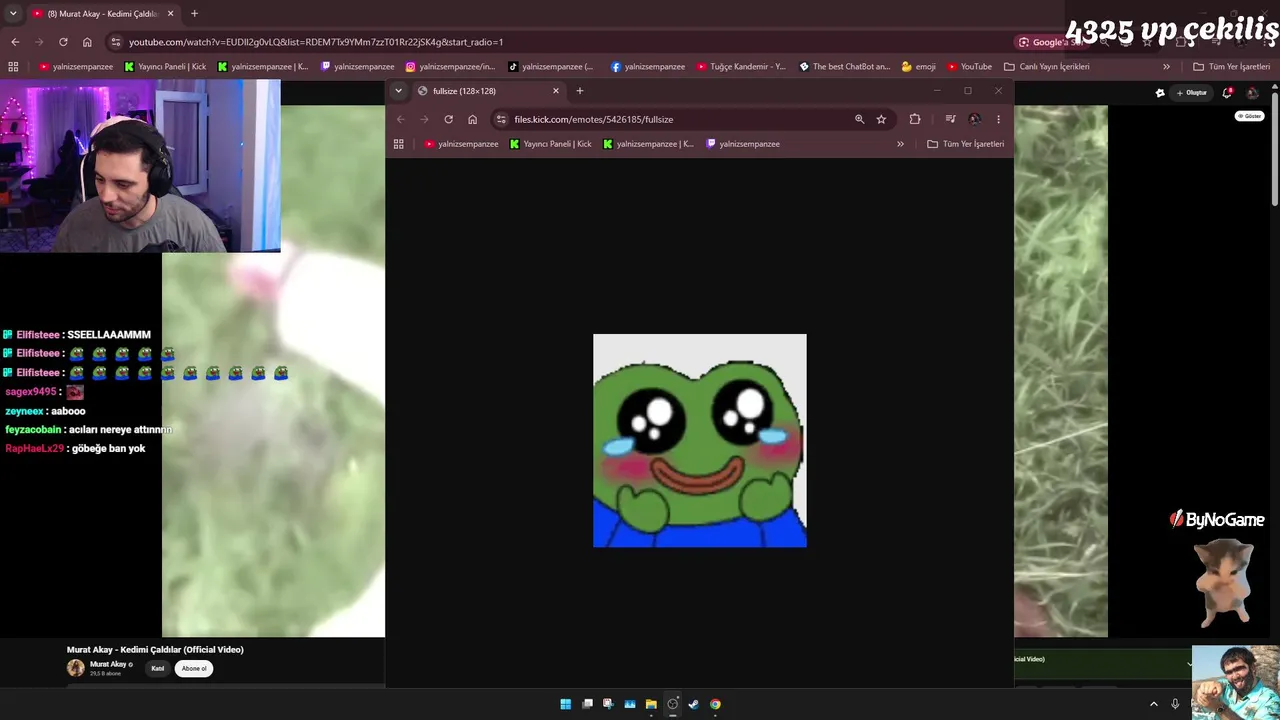Screen dimensions: 1280x720
Task: Zoom icon in the emote window address bar
Action: (x=859, y=119)
